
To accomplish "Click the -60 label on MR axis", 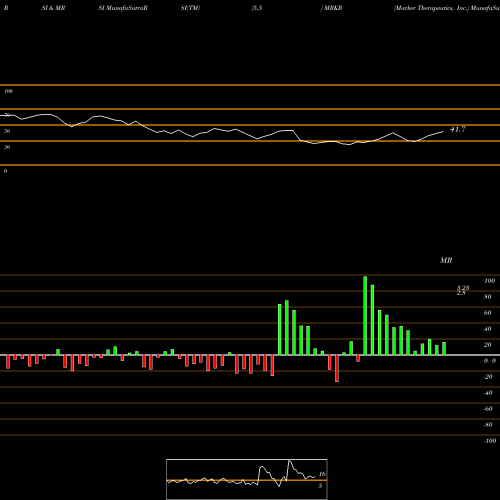I will tap(488, 409).
